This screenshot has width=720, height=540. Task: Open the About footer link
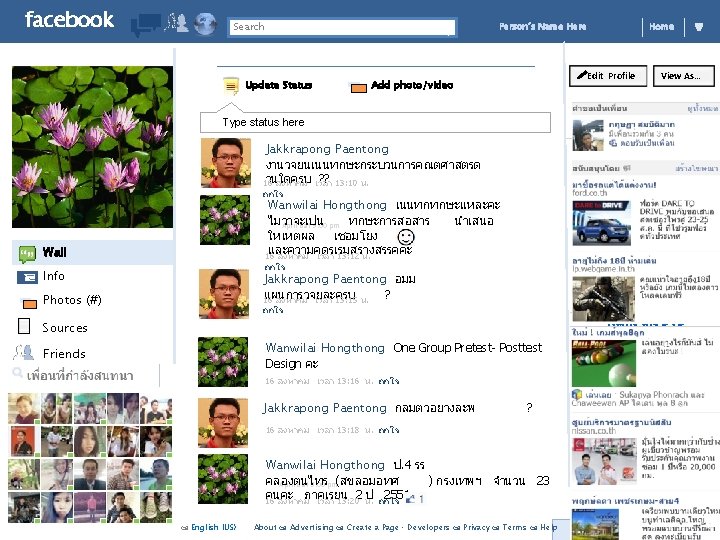265,527
